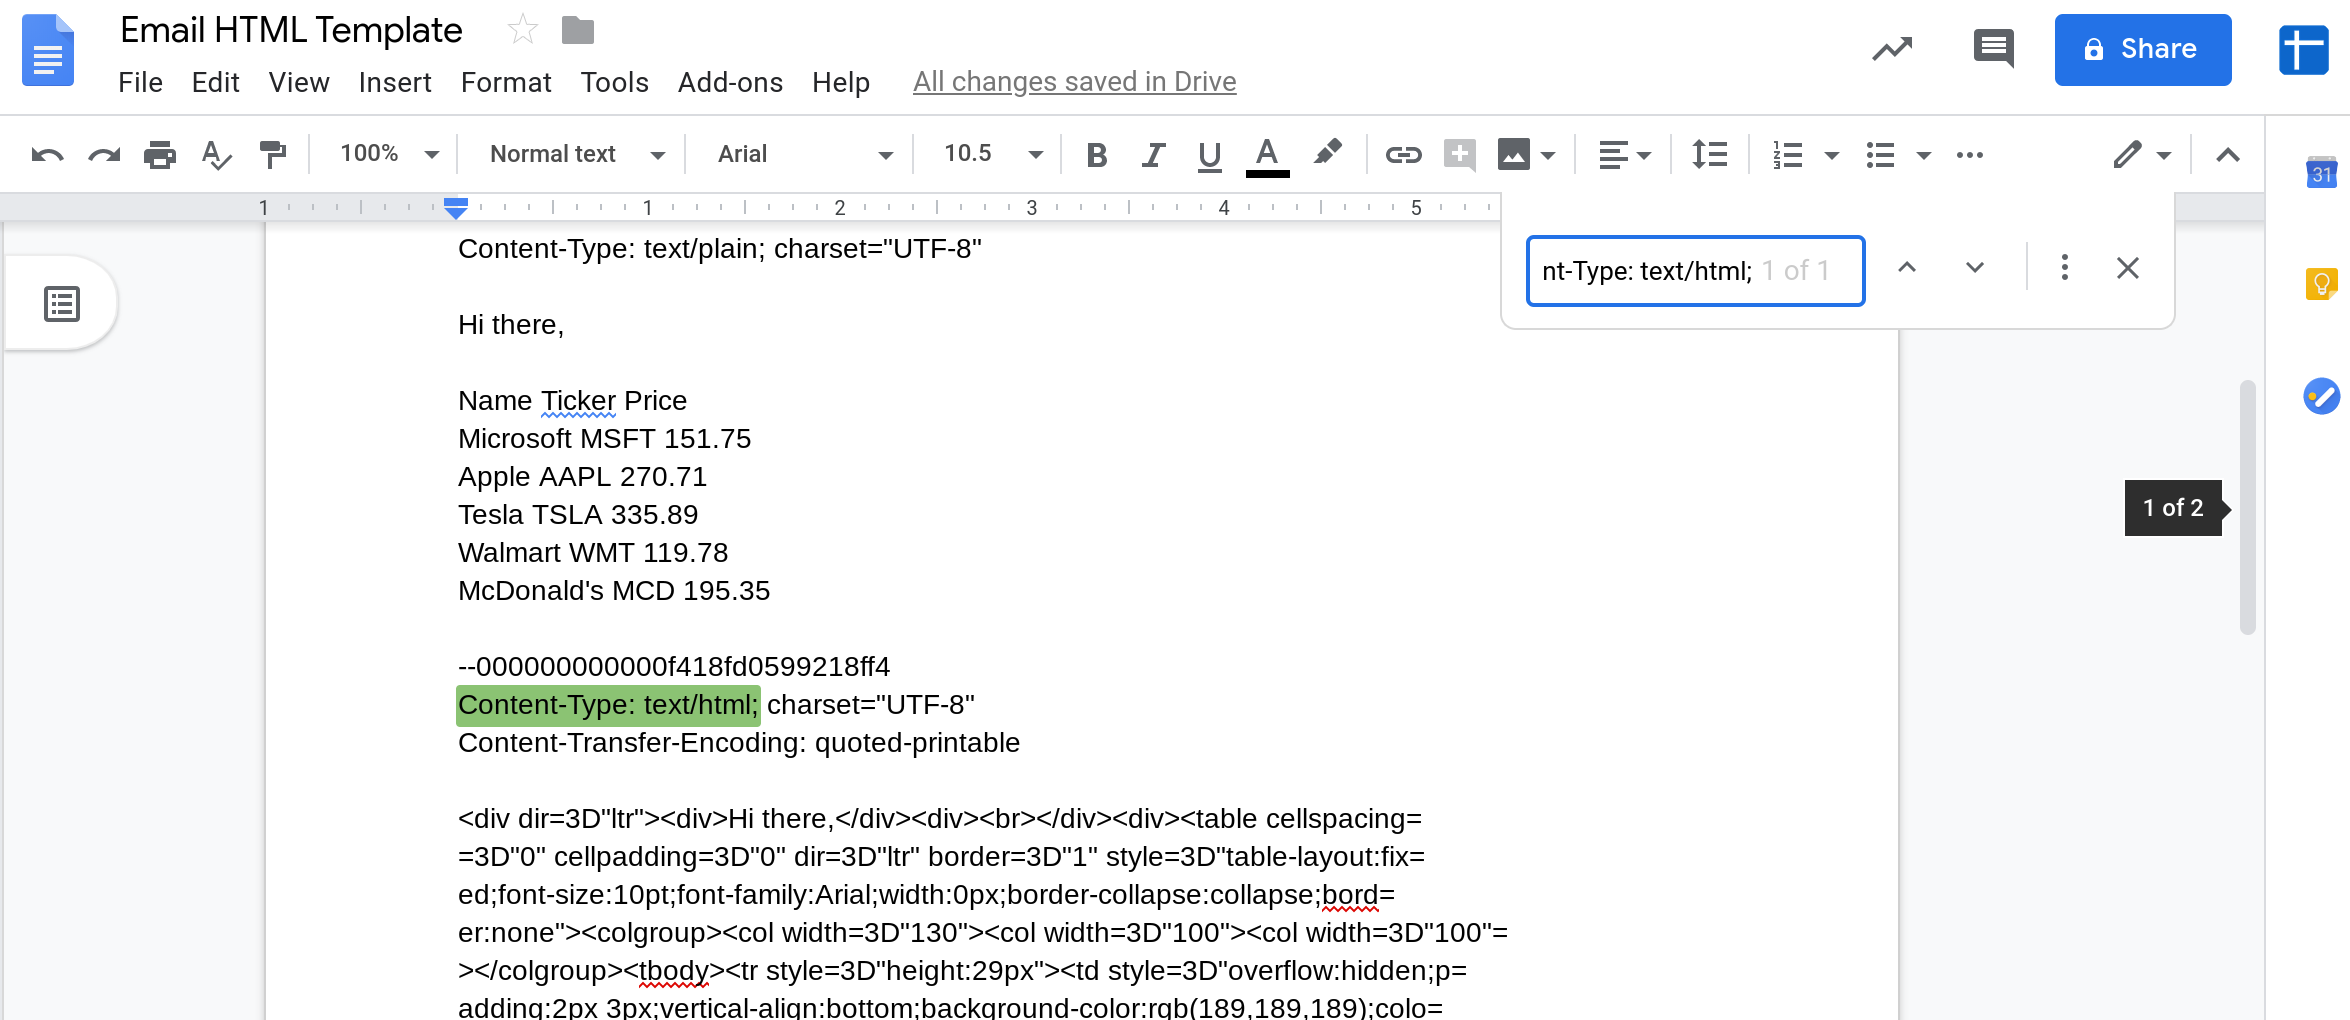Image resolution: width=2350 pixels, height=1020 pixels.
Task: Click the line Microsoft MSFT 151.75
Action: coord(604,439)
